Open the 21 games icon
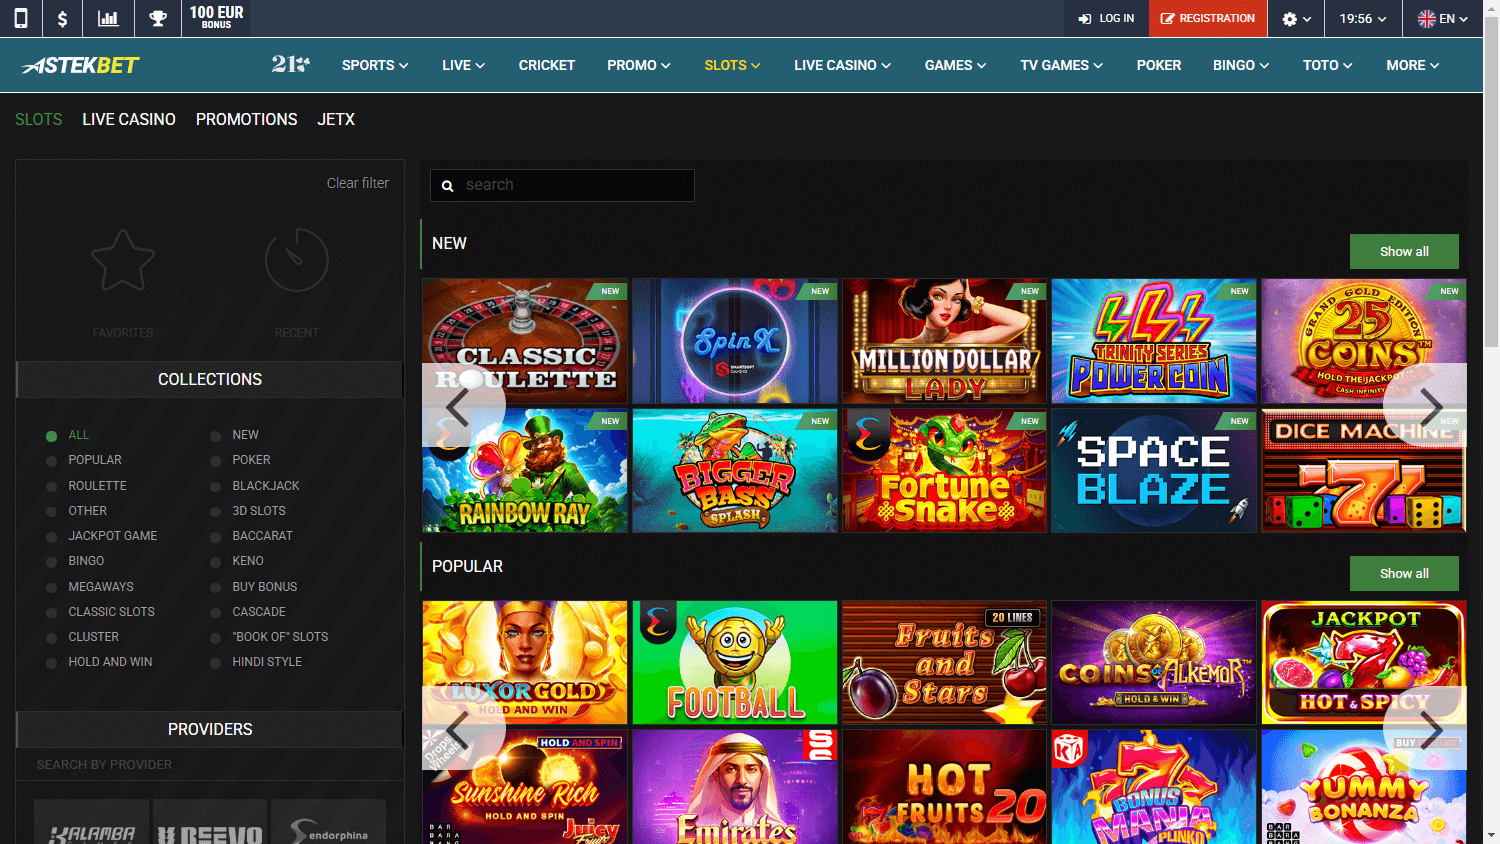The image size is (1500, 844). tap(290, 64)
